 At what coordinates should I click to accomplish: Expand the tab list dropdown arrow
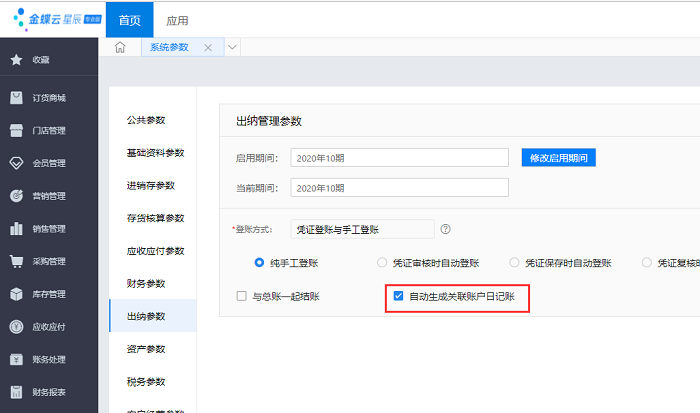tap(233, 48)
